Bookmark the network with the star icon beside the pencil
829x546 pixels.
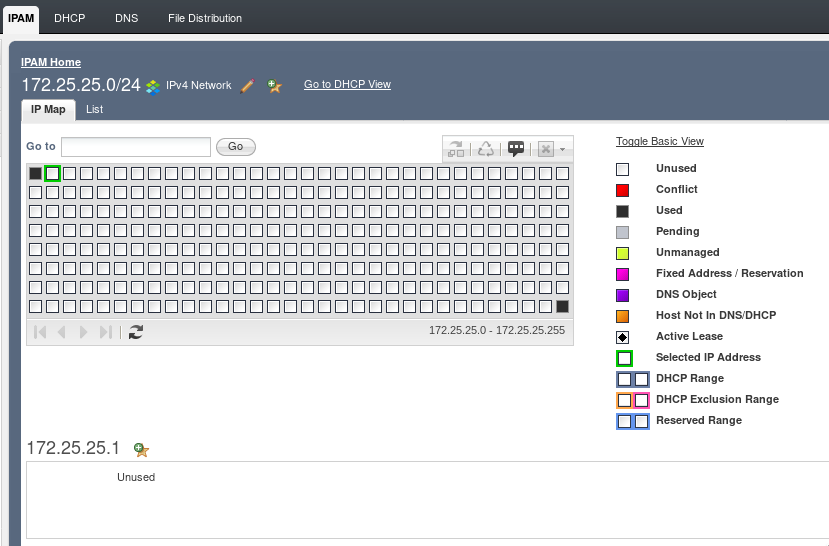point(274,86)
